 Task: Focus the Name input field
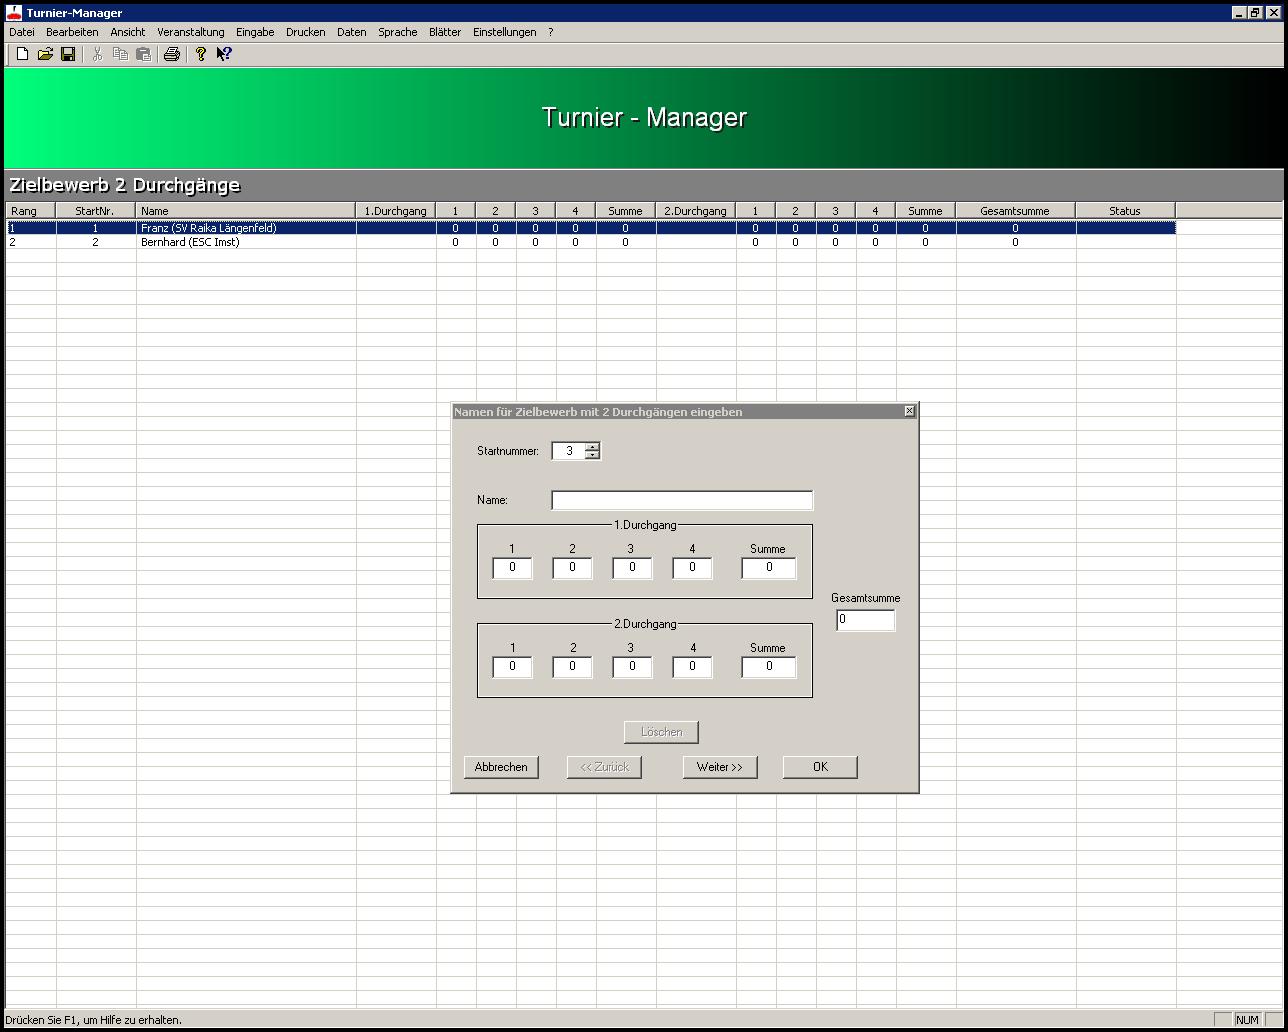click(x=682, y=500)
